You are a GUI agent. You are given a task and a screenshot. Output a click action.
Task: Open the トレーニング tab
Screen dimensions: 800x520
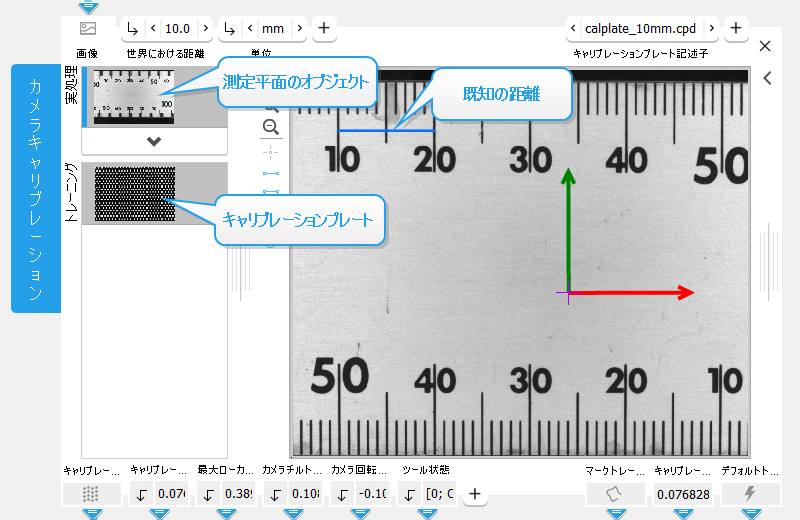pyautogui.click(x=71, y=194)
